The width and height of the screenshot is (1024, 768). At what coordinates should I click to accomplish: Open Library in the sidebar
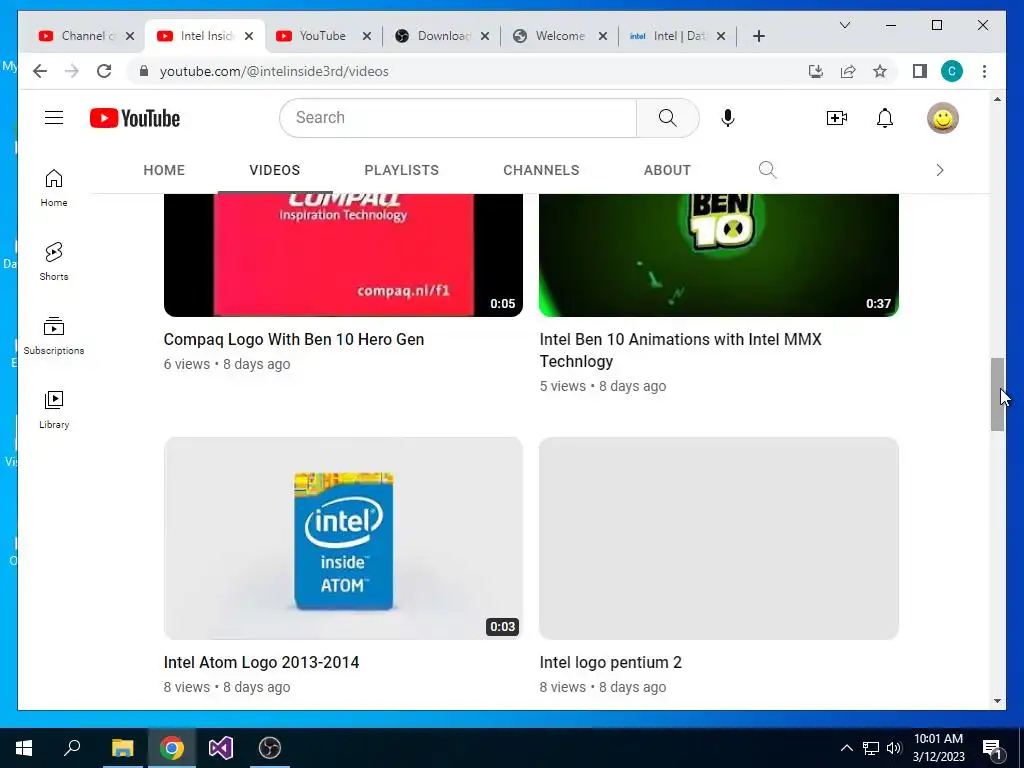54,409
